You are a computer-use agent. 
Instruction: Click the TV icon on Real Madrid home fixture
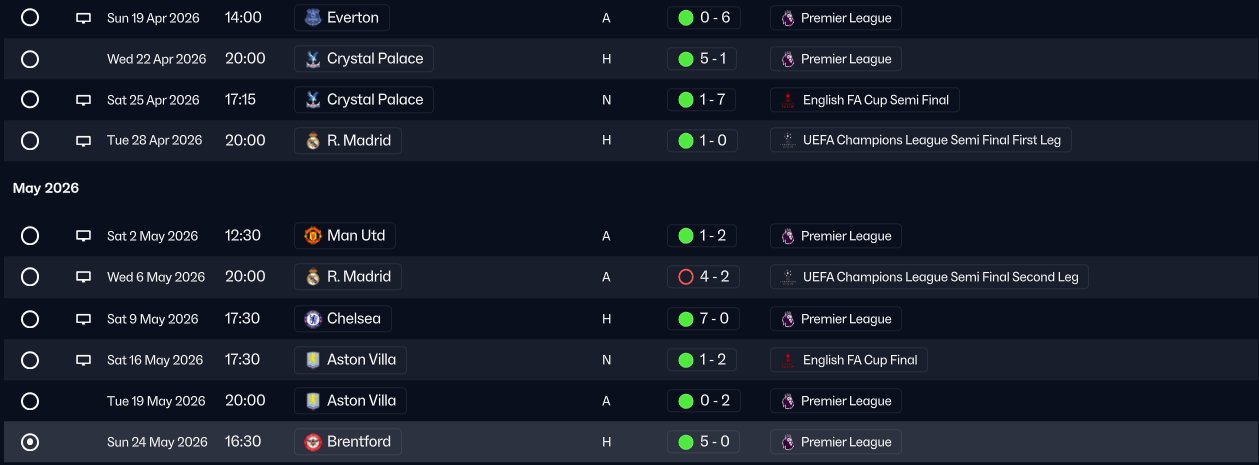tap(84, 141)
